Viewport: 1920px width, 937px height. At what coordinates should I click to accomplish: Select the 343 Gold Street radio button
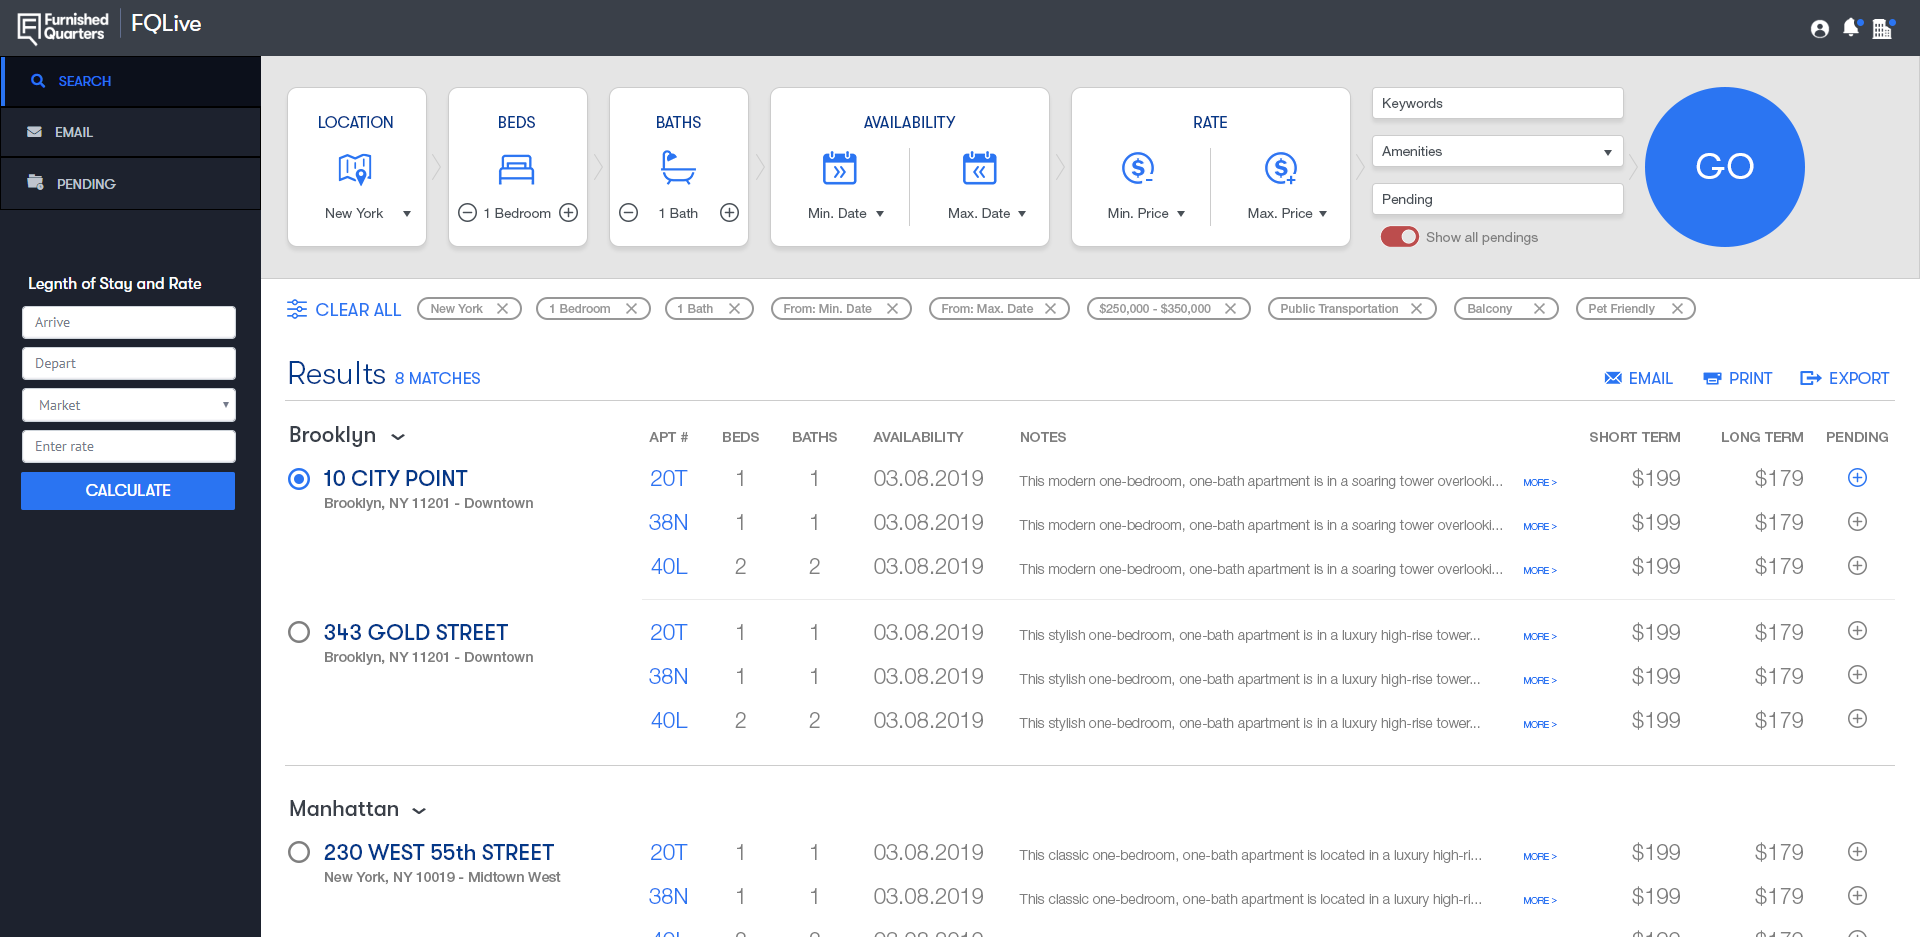coord(299,632)
